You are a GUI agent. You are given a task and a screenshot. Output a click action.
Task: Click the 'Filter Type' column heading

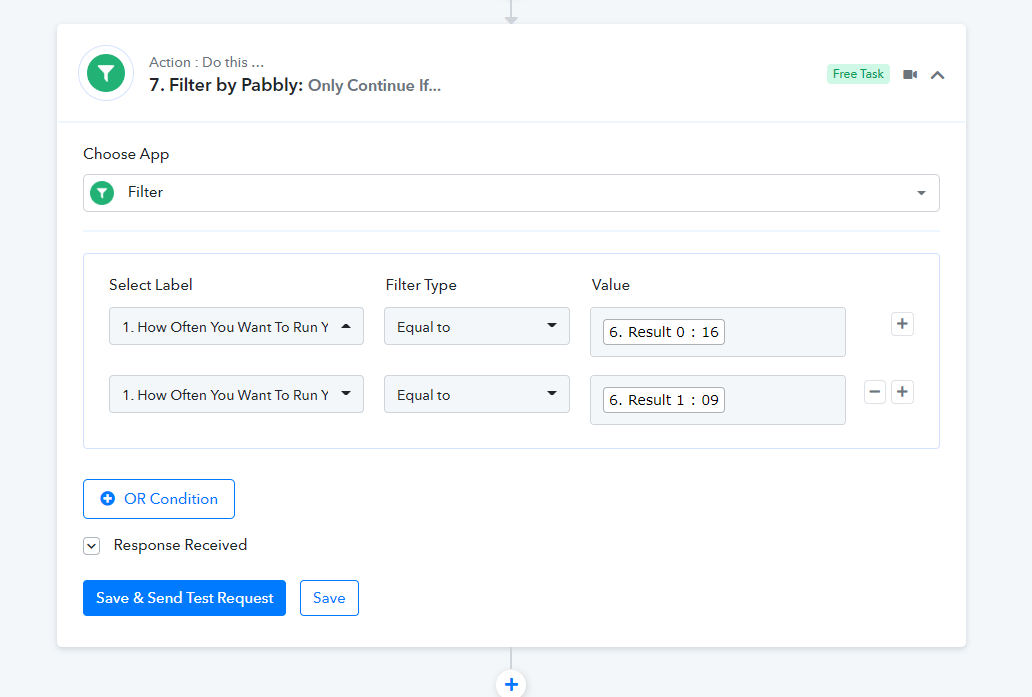tap(421, 285)
